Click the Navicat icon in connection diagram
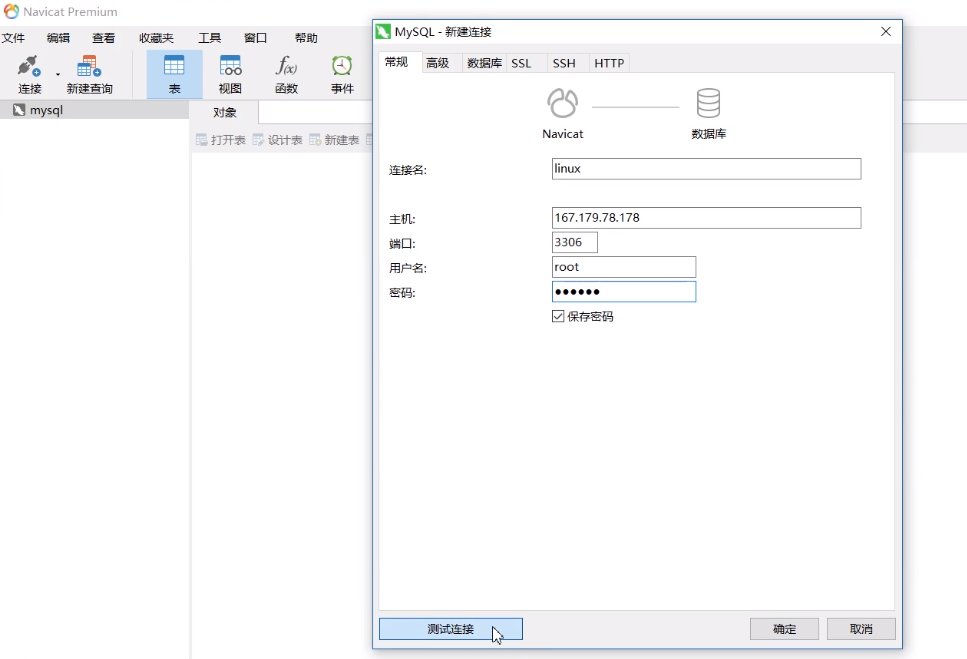Viewport: 967px width, 659px height. [562, 103]
